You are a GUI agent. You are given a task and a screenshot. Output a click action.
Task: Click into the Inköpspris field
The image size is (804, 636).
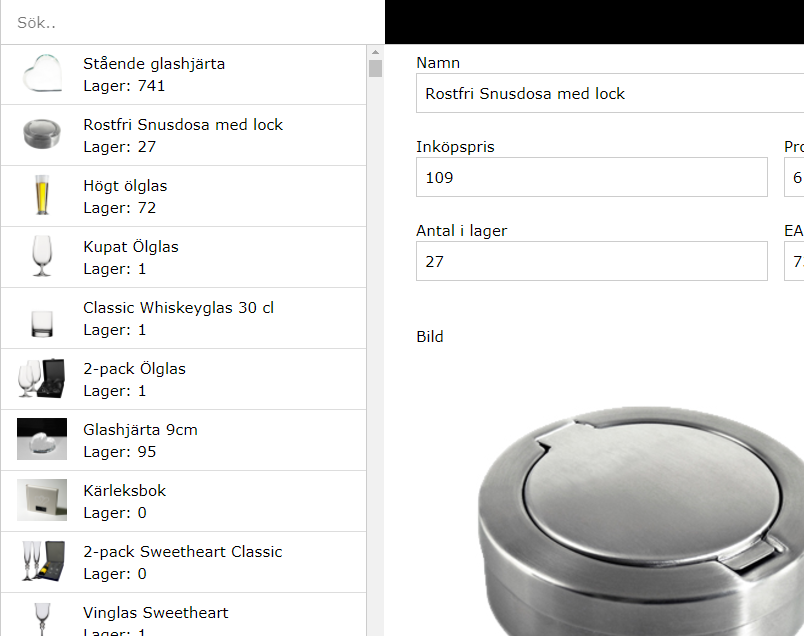[x=592, y=177]
